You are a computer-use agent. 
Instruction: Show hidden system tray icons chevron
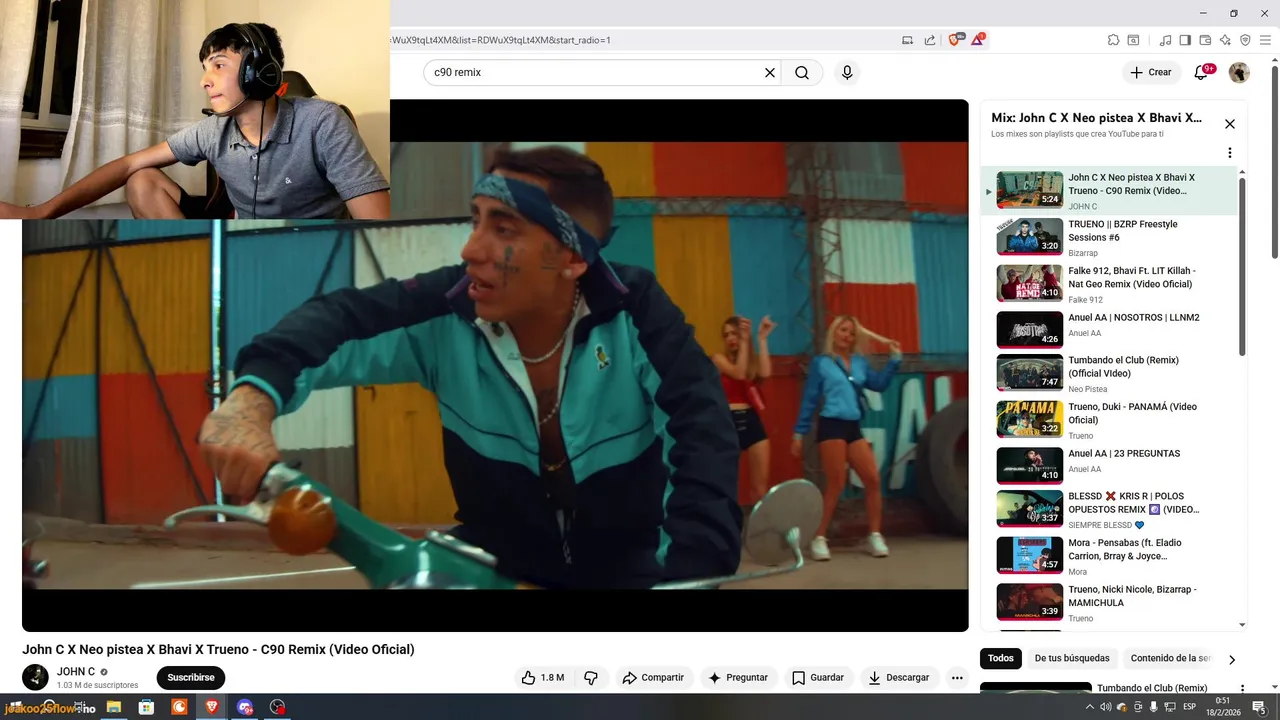click(1090, 707)
